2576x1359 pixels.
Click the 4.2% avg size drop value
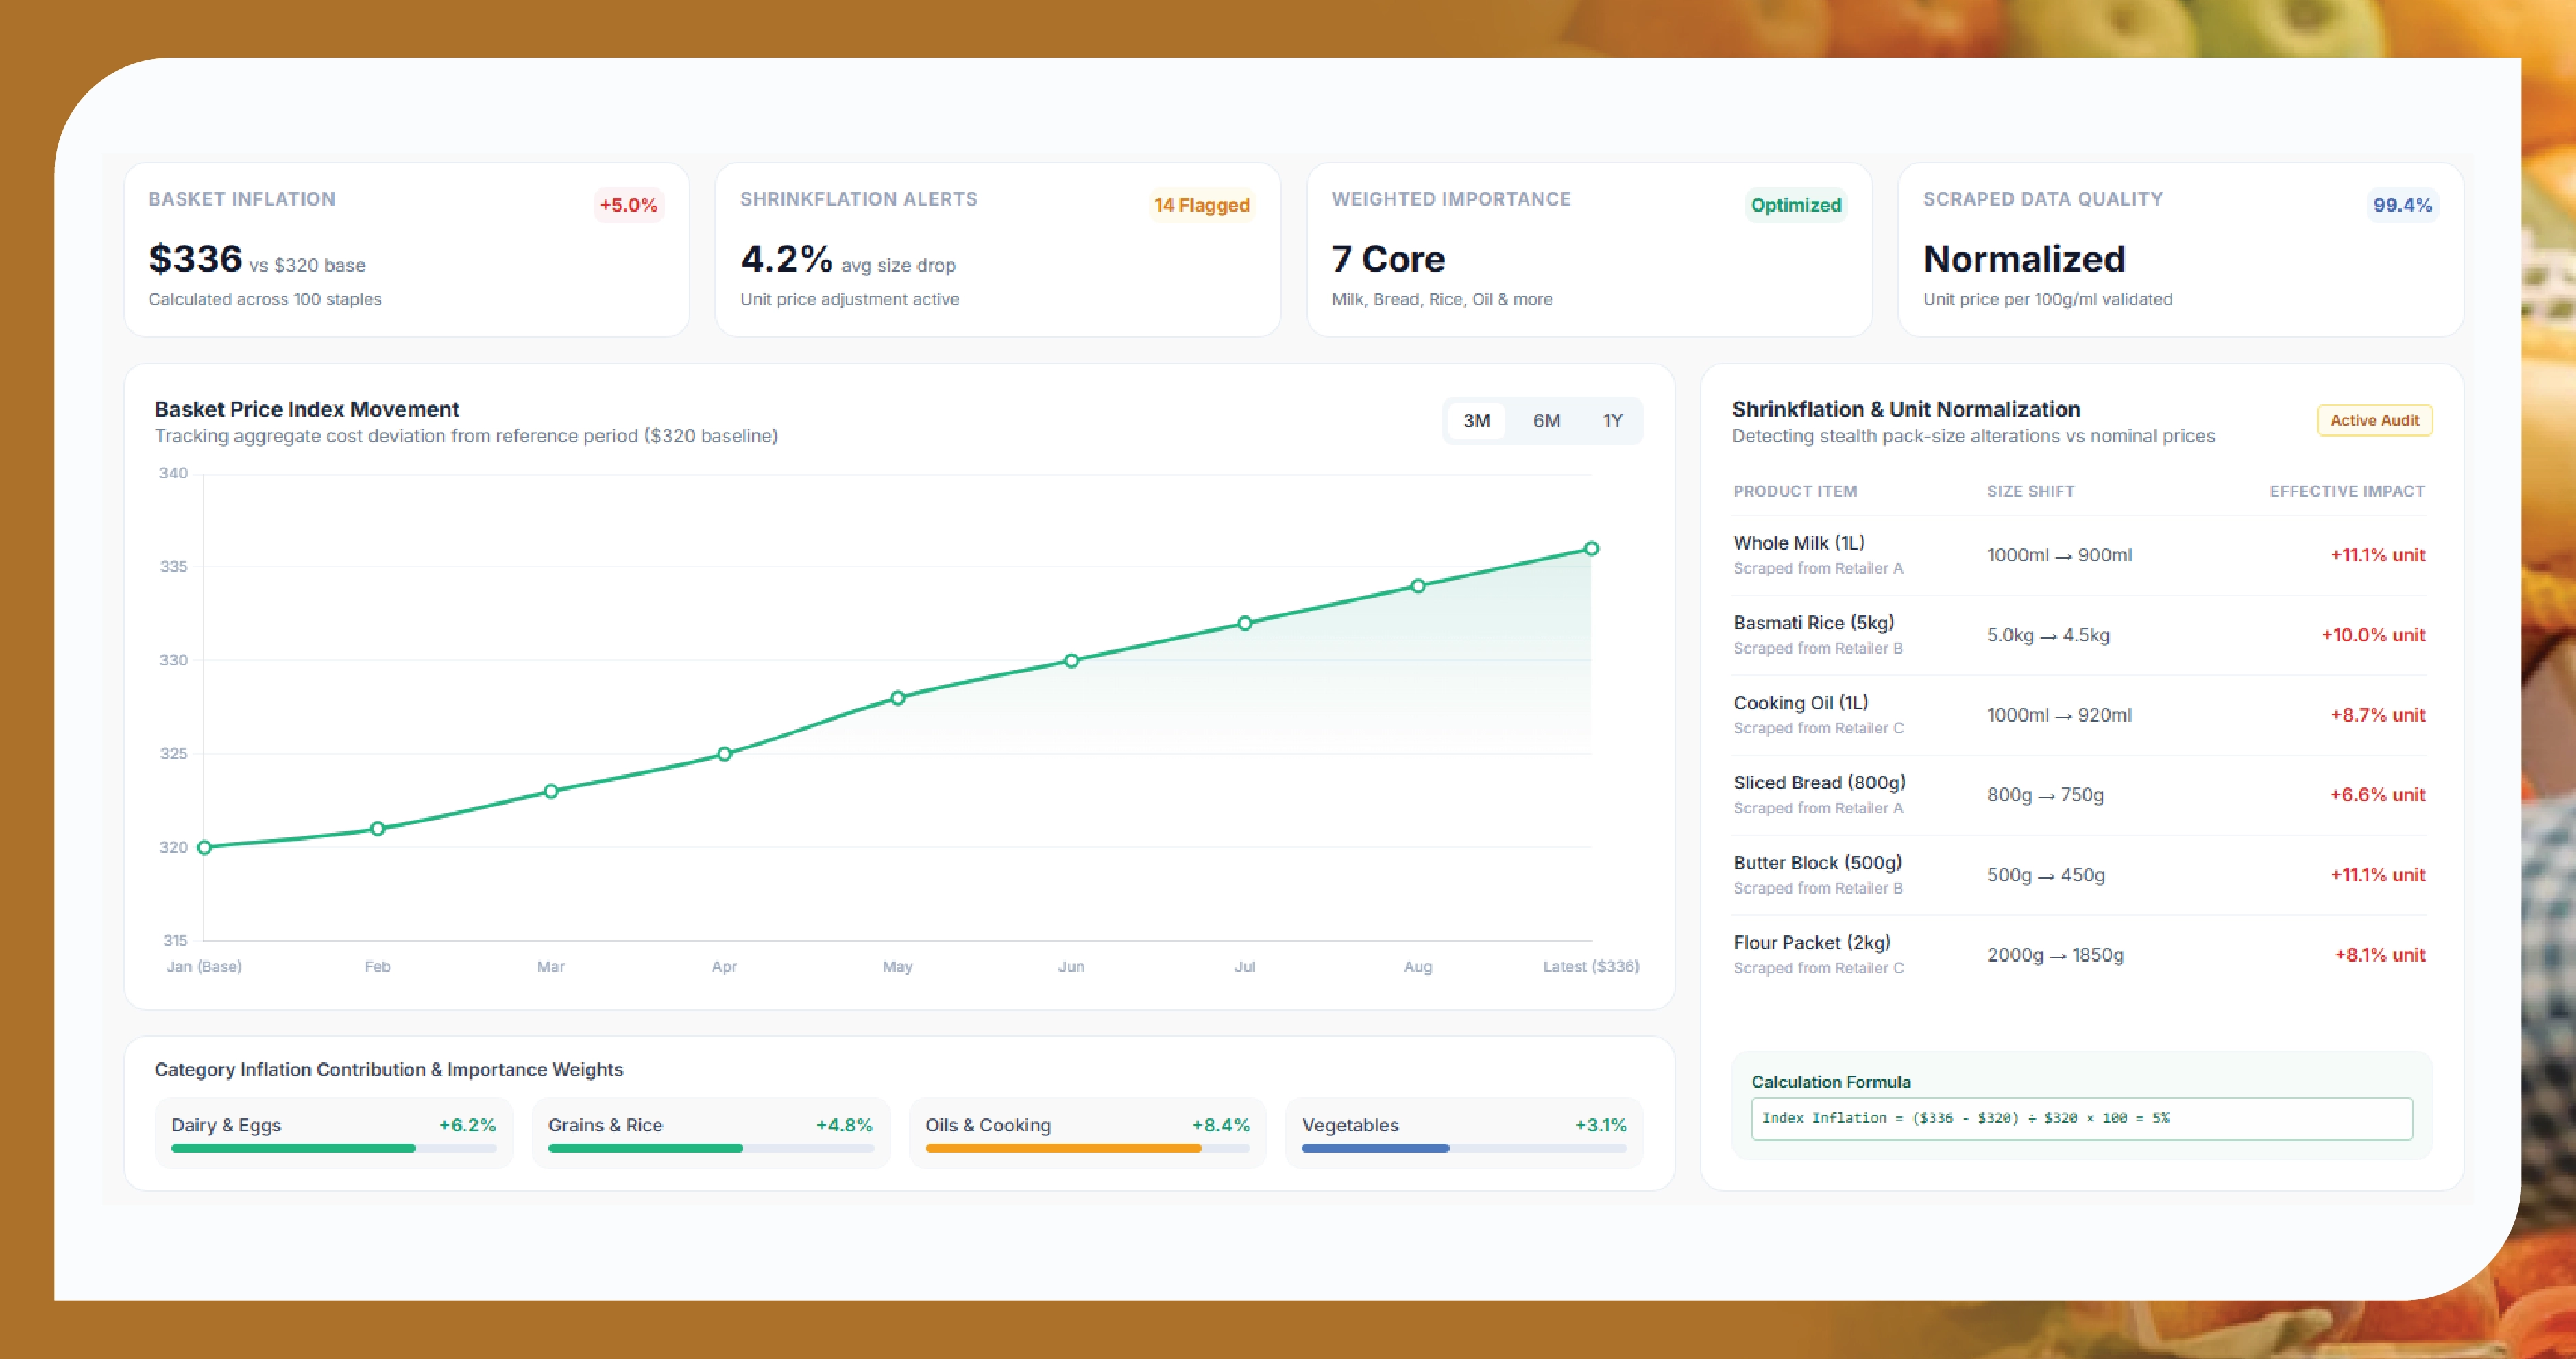[x=786, y=259]
